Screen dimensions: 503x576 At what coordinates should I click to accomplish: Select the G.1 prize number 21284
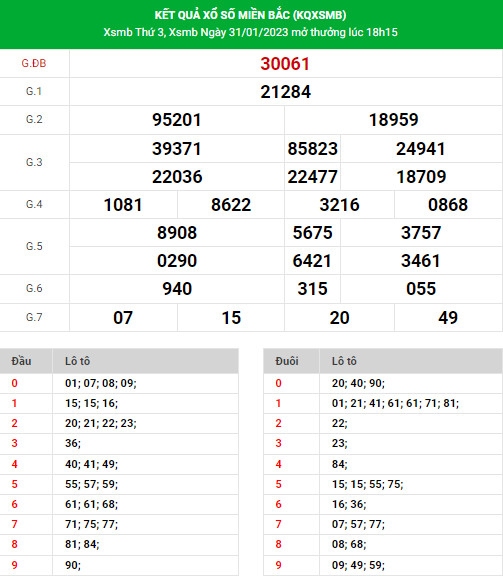(285, 92)
